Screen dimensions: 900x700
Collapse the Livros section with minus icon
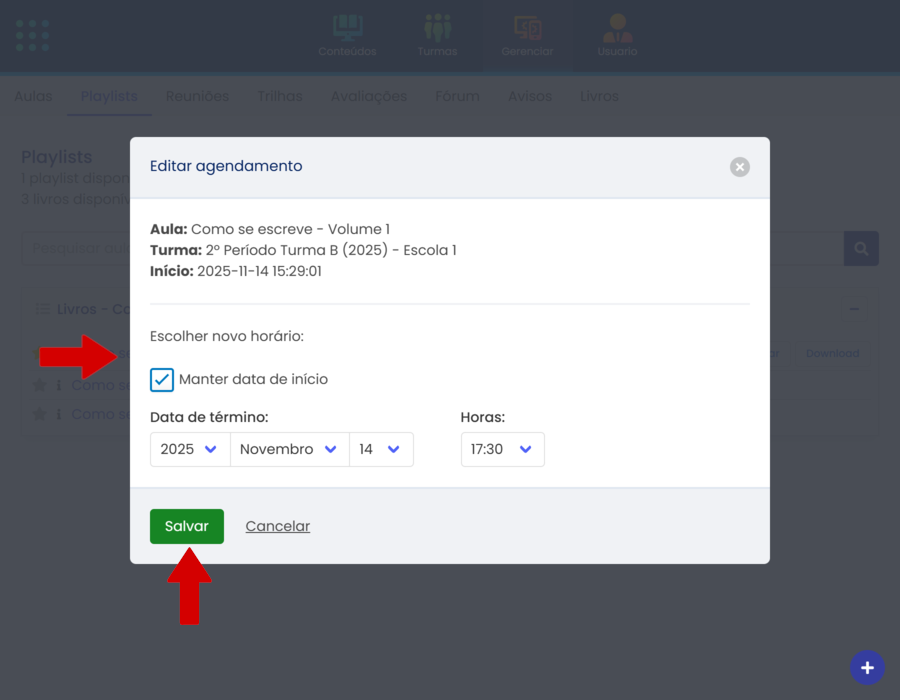coord(854,310)
